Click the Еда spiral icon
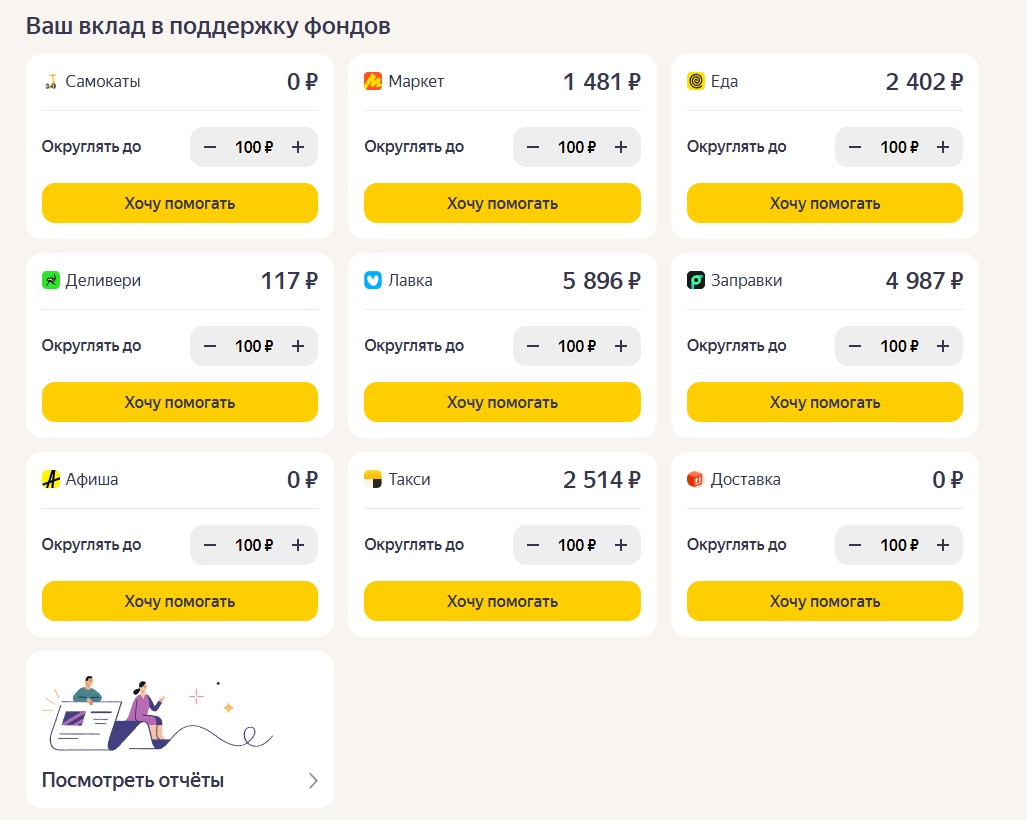The width and height of the screenshot is (1027, 820). tap(696, 81)
